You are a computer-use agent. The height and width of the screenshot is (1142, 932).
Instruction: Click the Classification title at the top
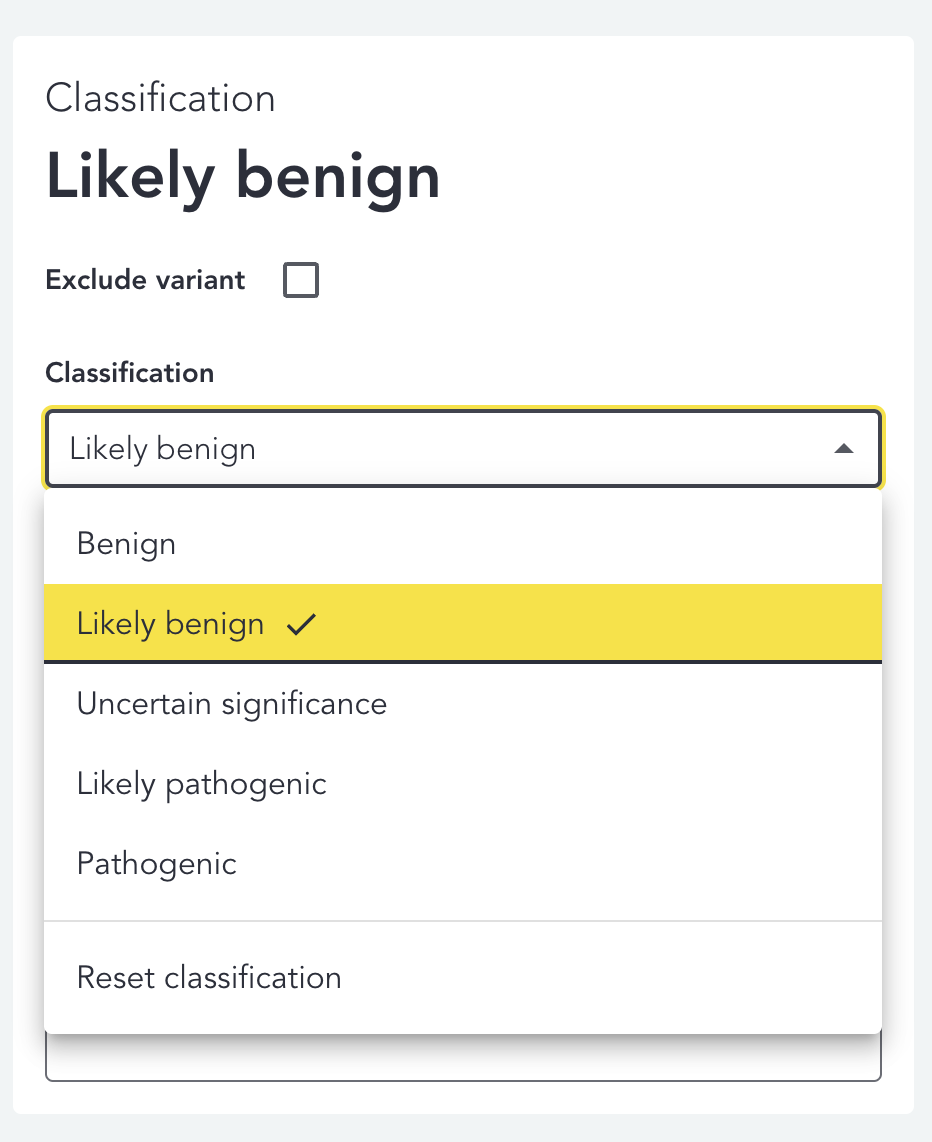pyautogui.click(x=160, y=99)
